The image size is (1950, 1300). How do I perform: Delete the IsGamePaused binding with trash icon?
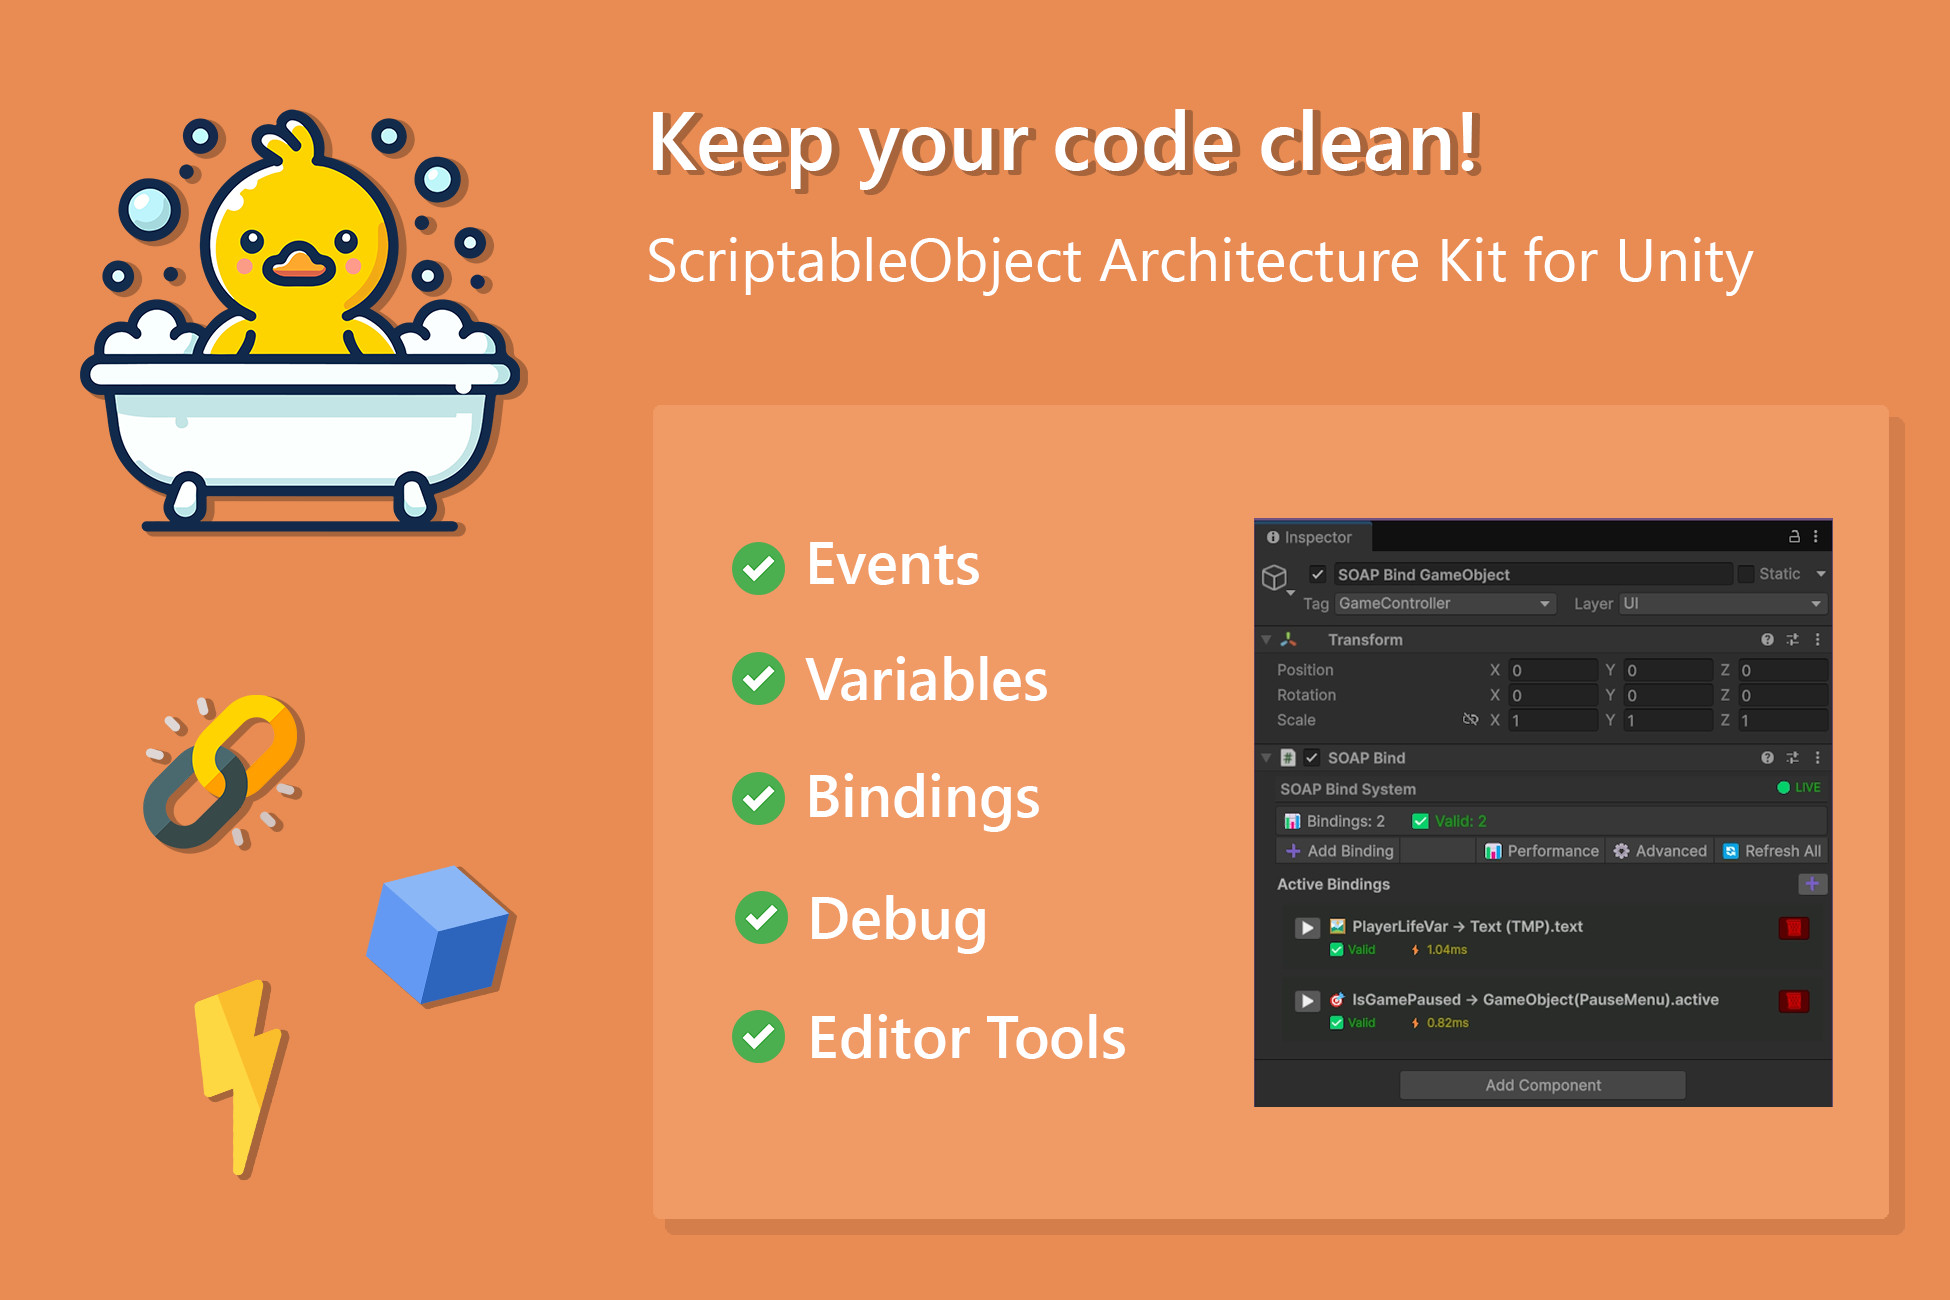coord(1793,1001)
